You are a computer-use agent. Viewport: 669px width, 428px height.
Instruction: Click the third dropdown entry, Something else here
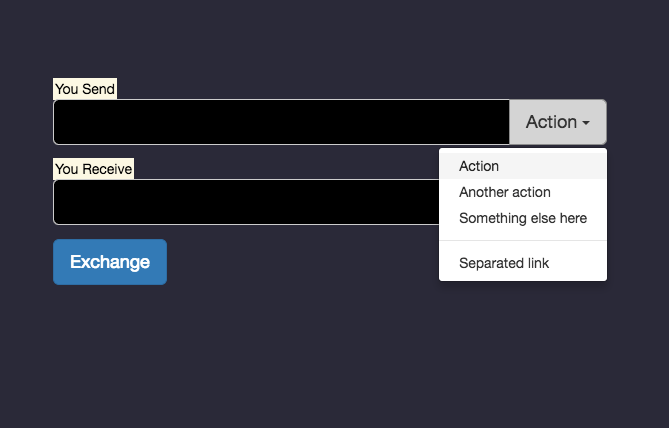pos(522,218)
